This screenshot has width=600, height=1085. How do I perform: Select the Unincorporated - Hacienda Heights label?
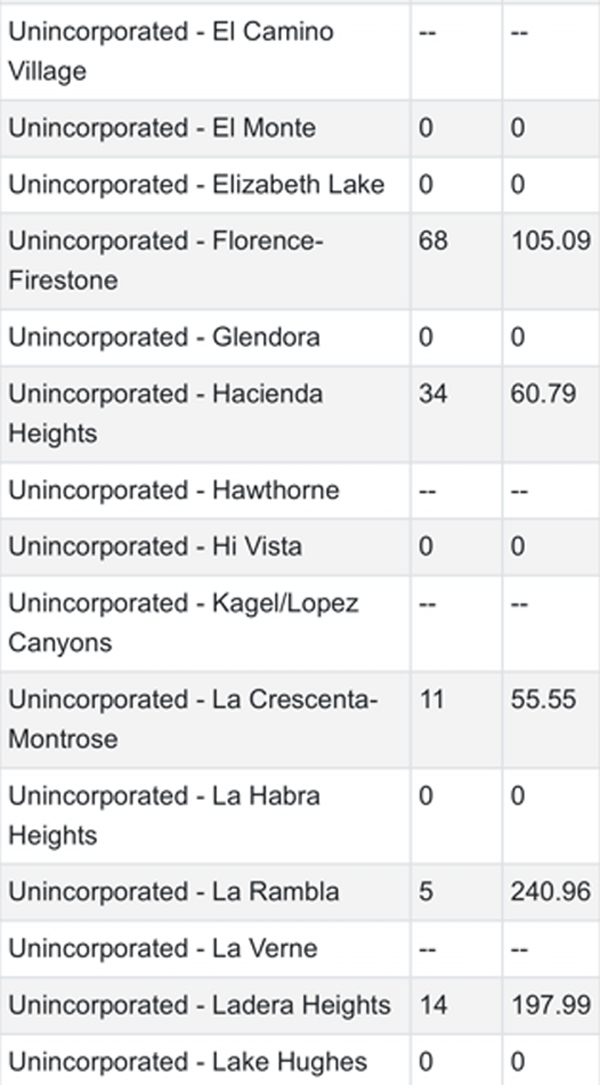[165, 414]
